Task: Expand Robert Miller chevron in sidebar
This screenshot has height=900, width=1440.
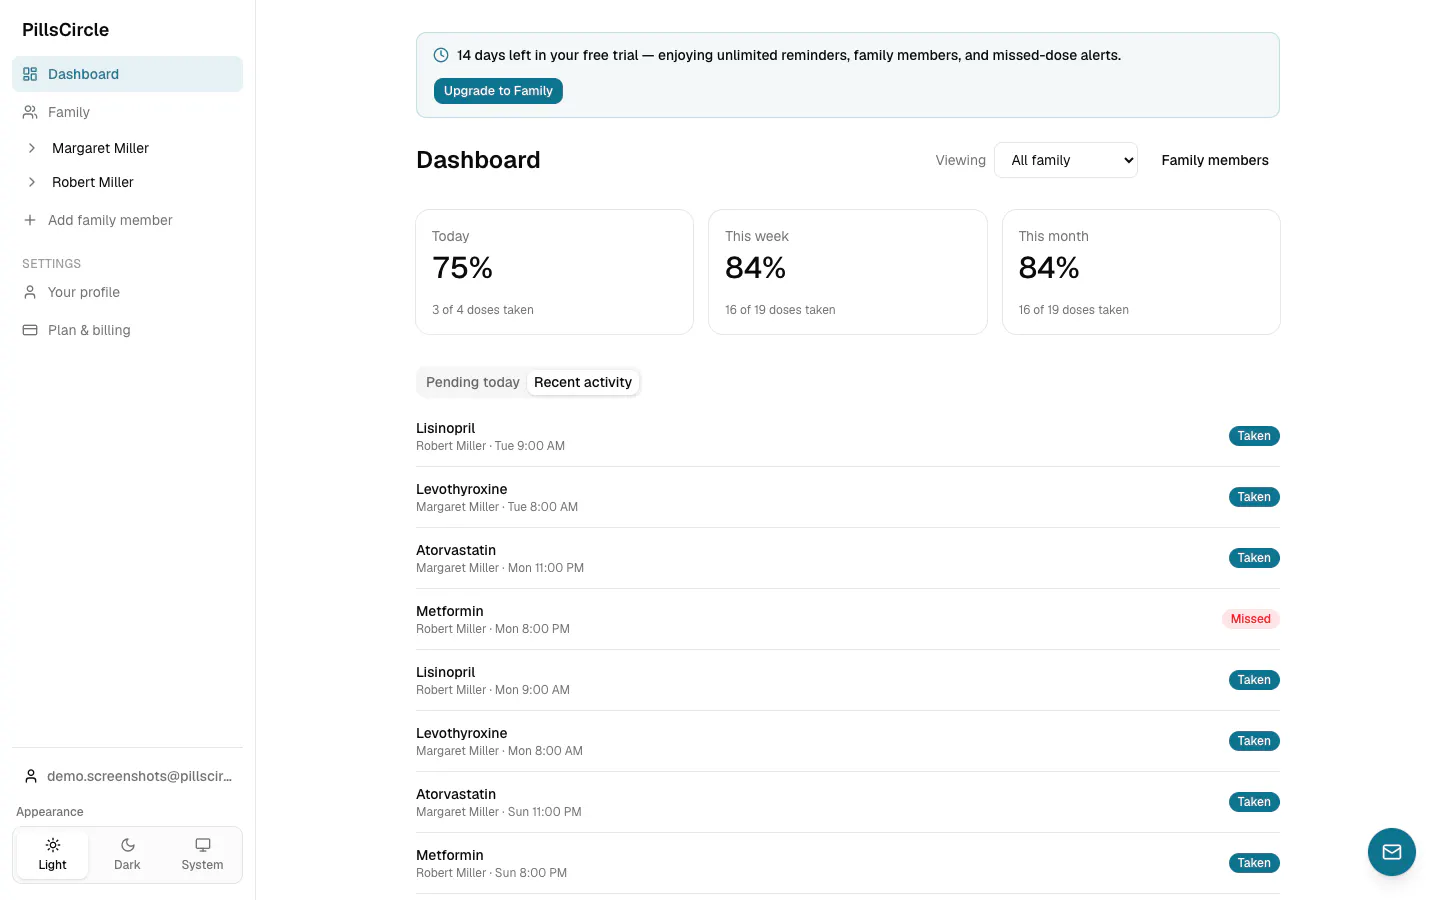Action: (31, 182)
